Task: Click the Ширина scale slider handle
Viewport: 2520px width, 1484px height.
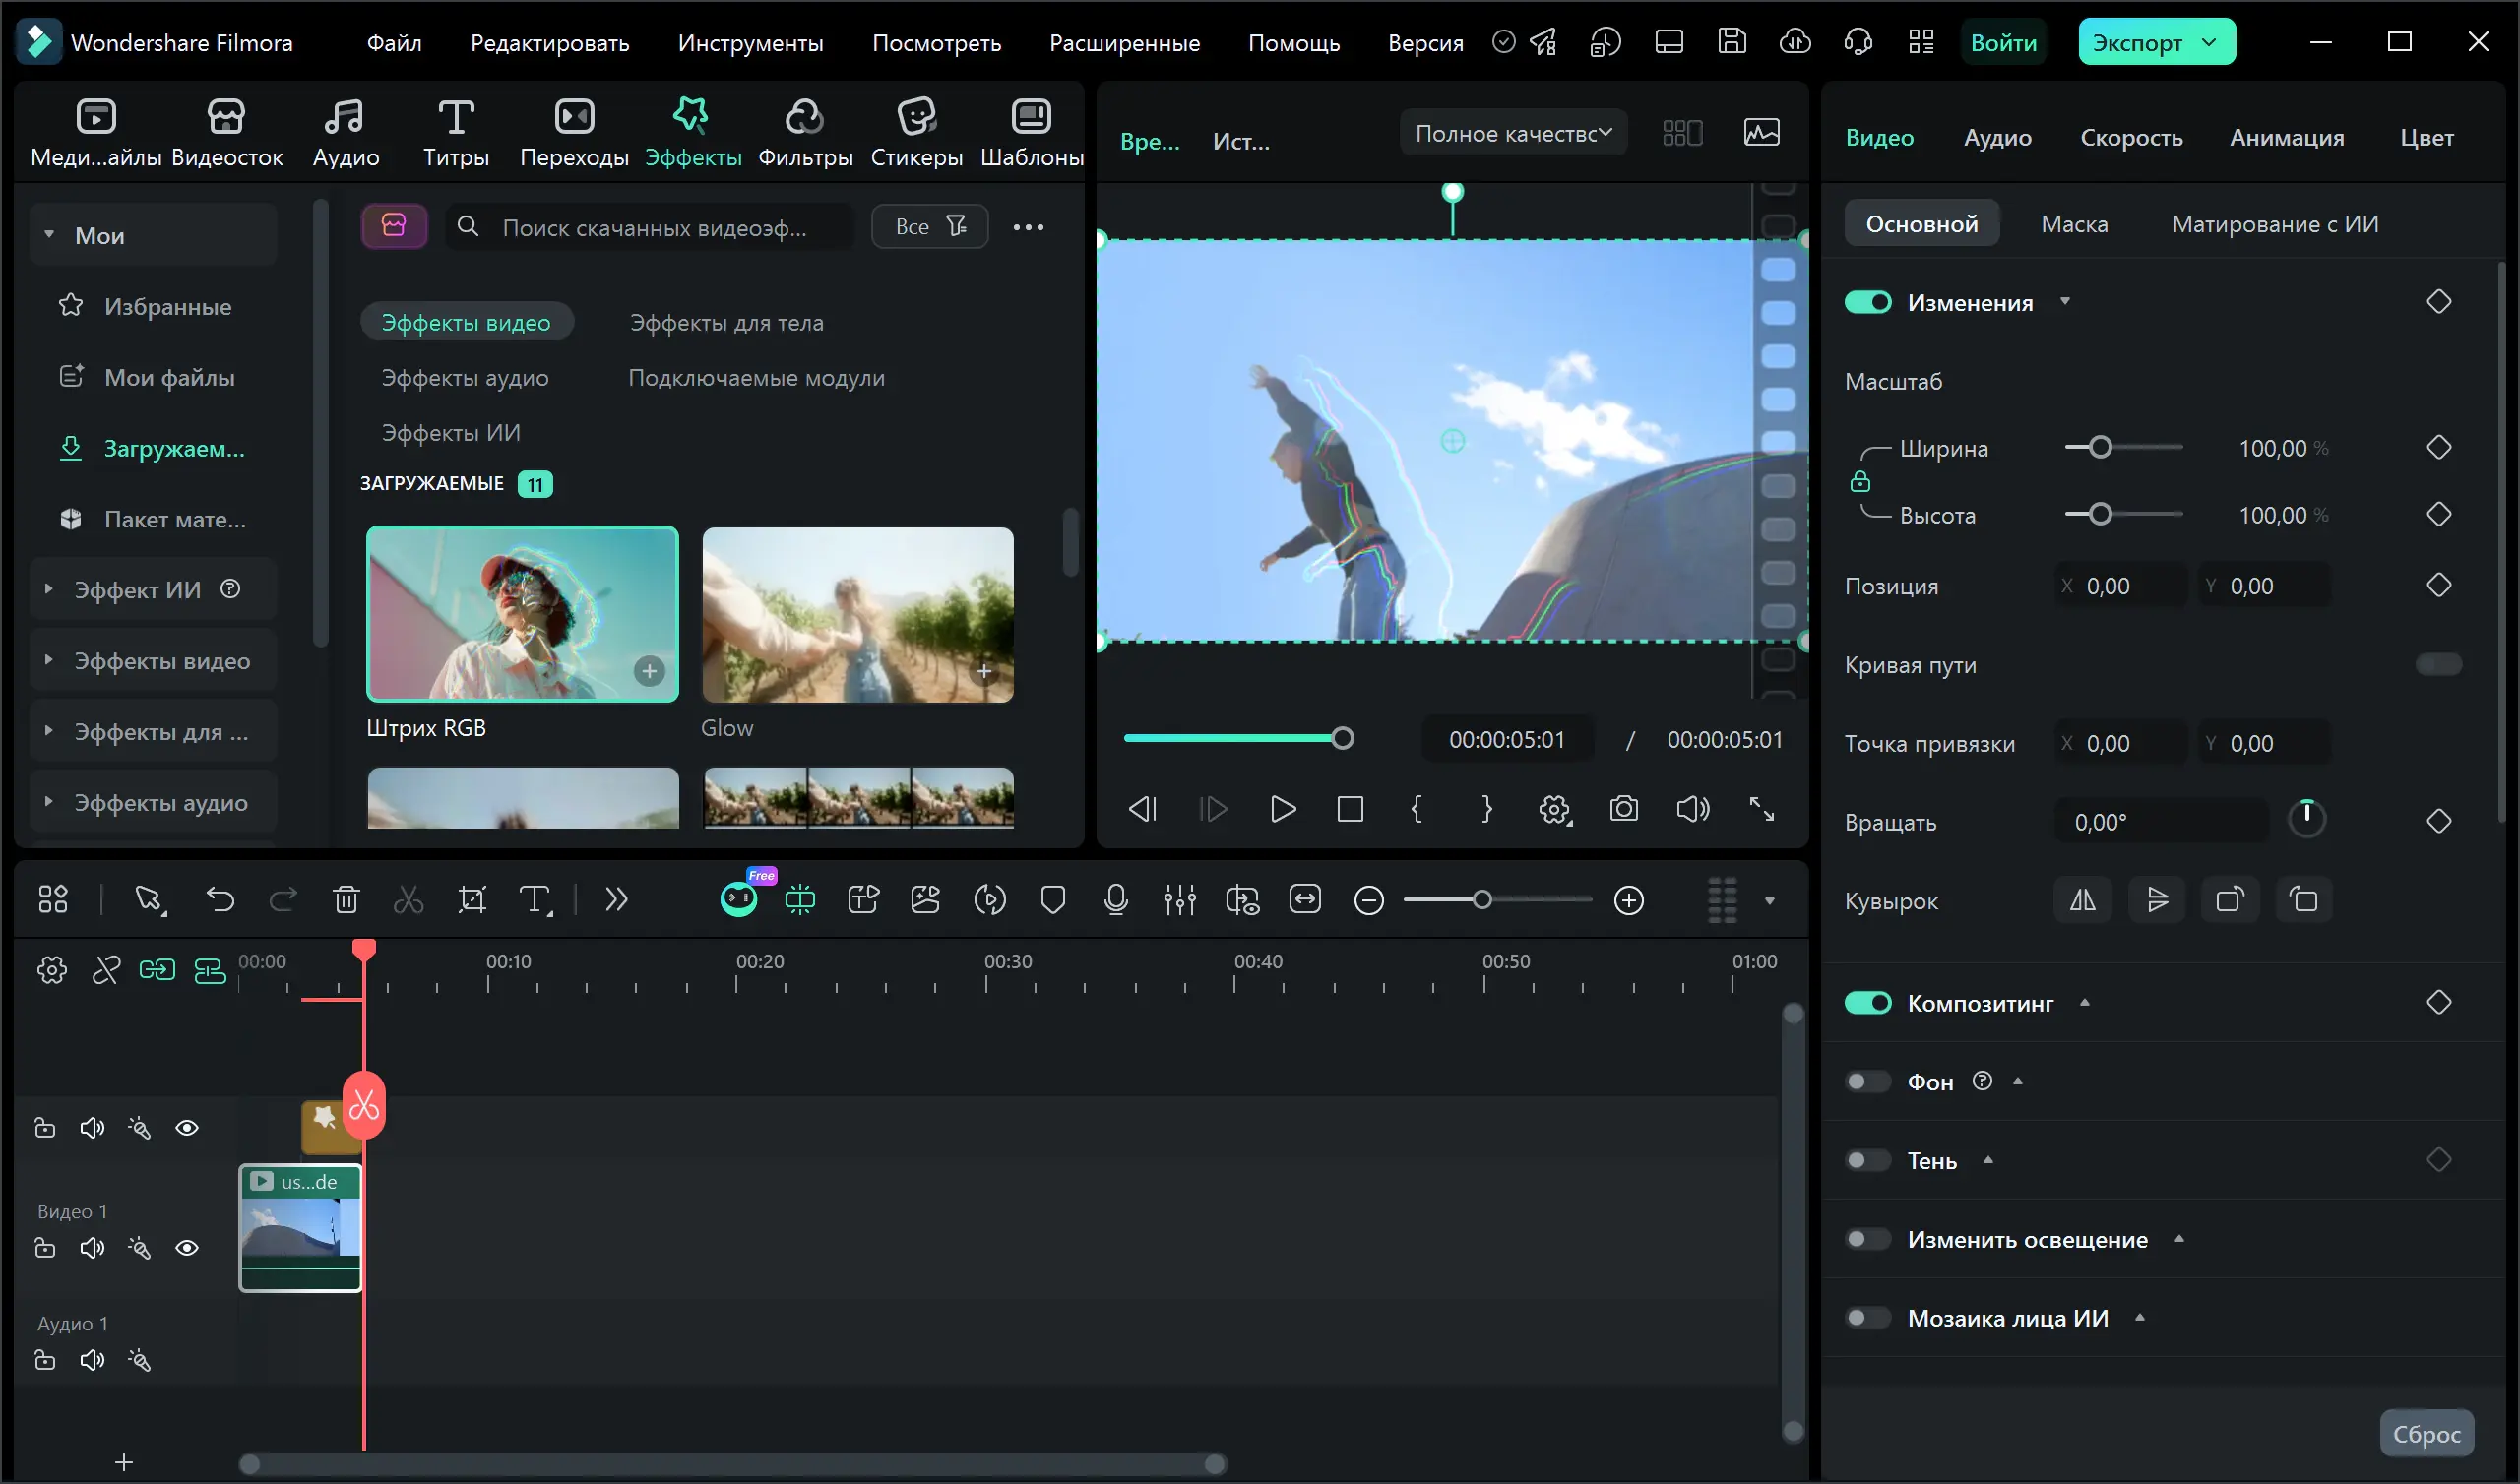Action: click(x=2100, y=447)
